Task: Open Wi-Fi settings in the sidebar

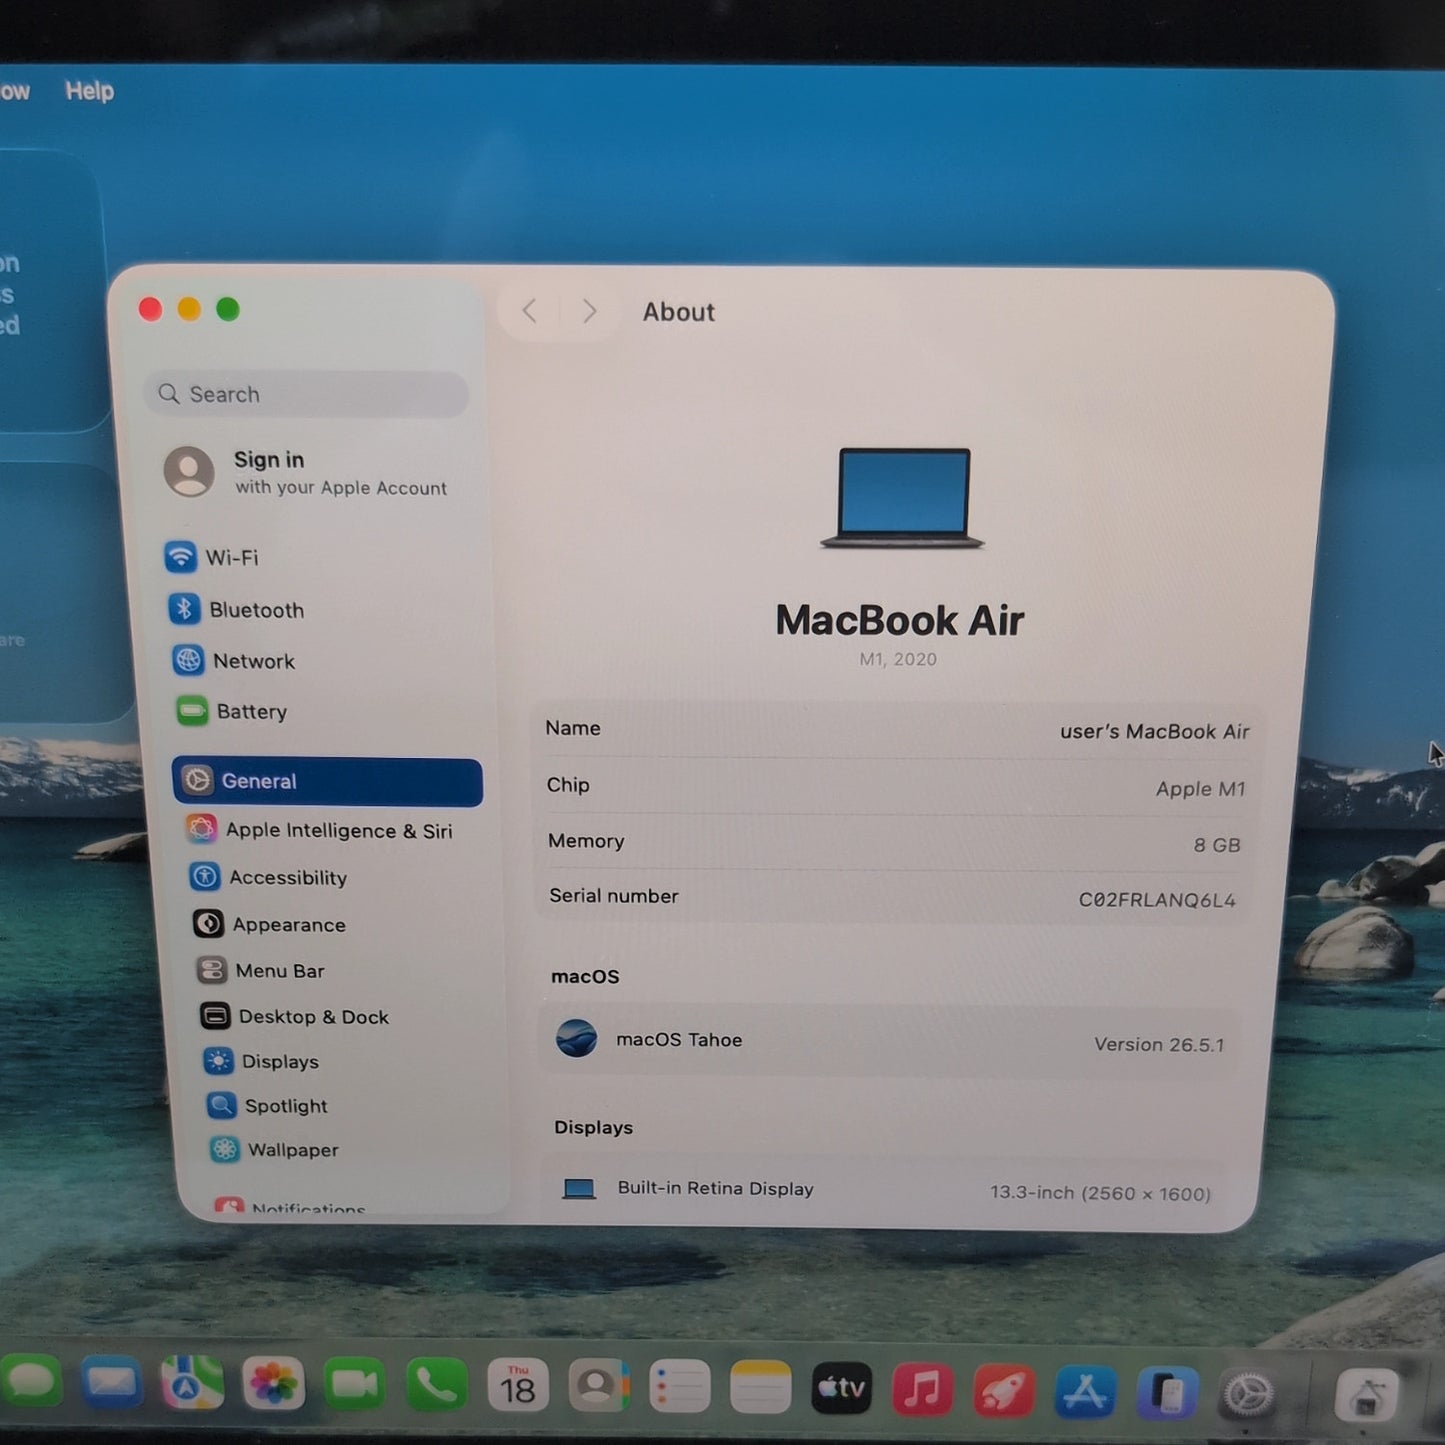Action: point(212,557)
